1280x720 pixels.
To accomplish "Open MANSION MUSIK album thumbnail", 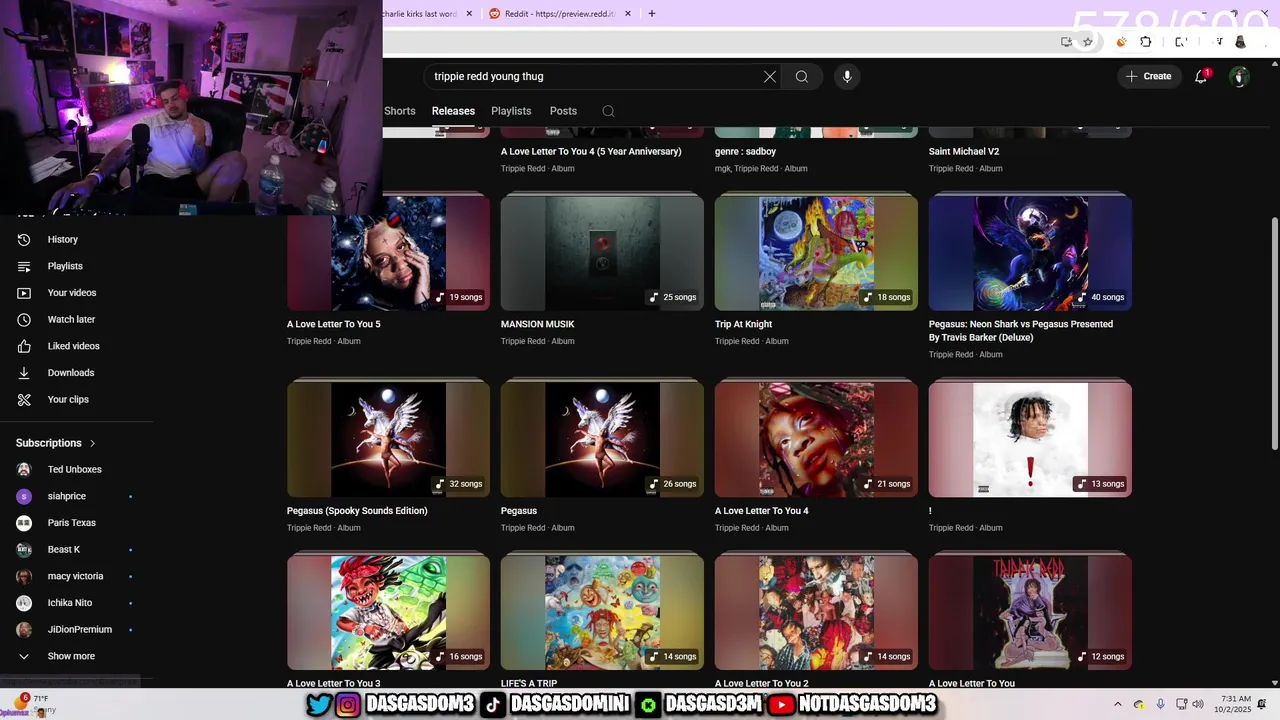I will (x=602, y=253).
